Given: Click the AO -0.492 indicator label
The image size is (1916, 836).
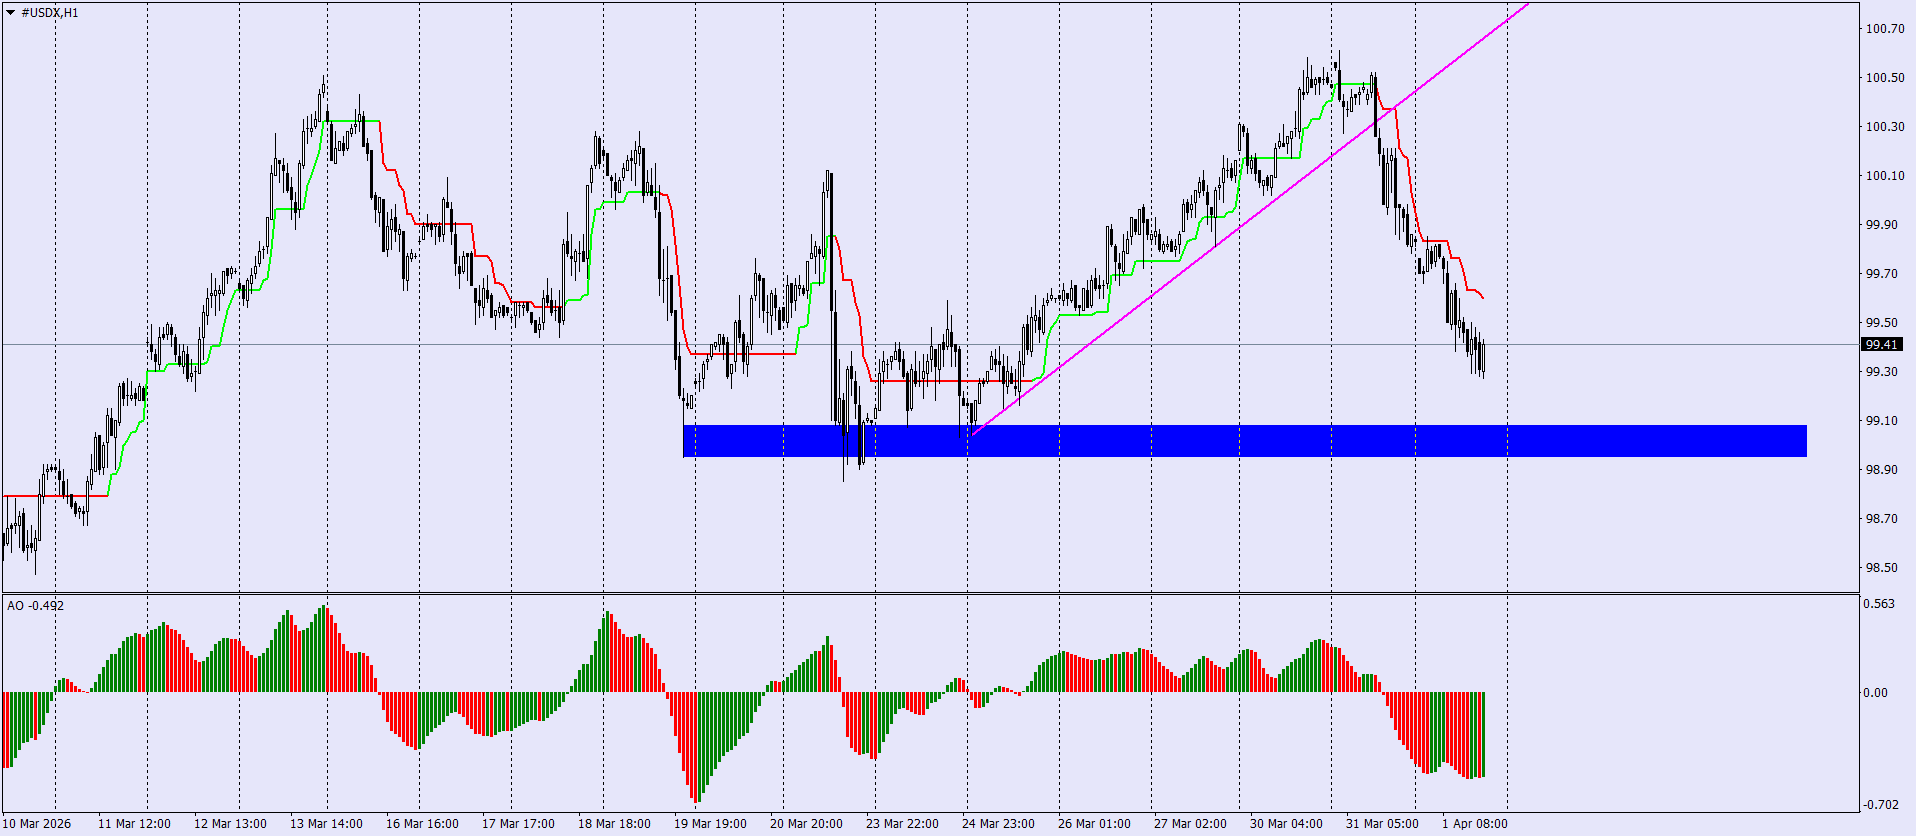Looking at the screenshot, I should click(x=35, y=605).
